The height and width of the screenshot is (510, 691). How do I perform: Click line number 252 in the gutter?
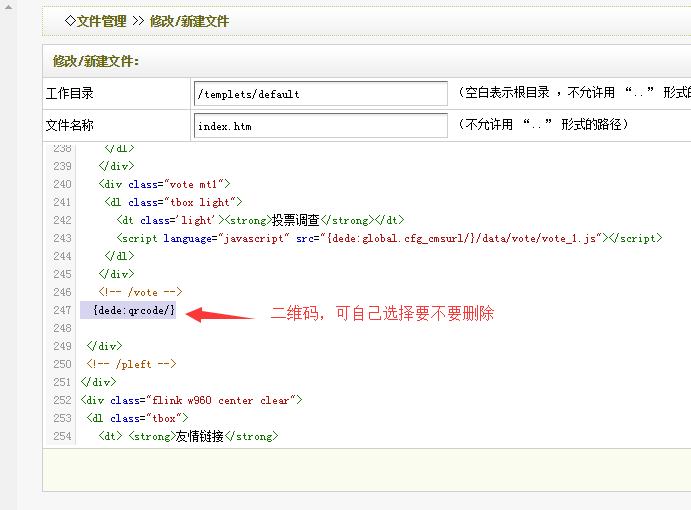[62, 400]
